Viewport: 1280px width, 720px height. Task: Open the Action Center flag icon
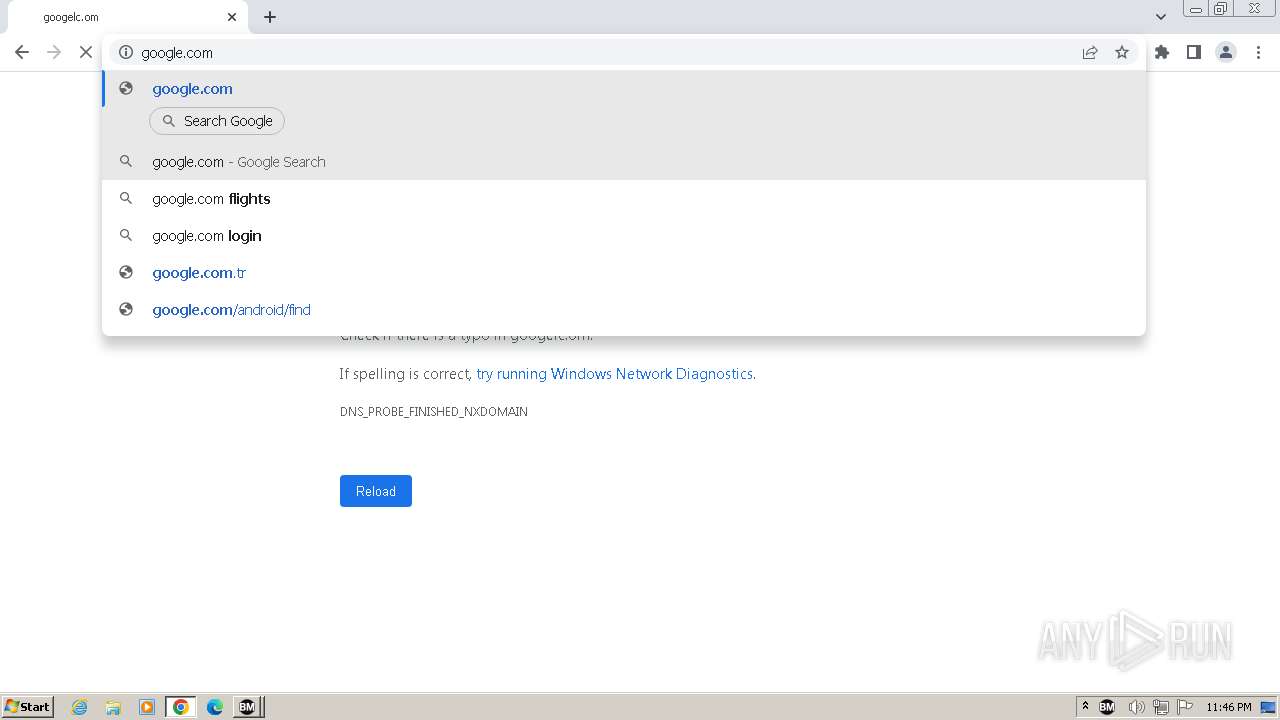tap(1185, 707)
